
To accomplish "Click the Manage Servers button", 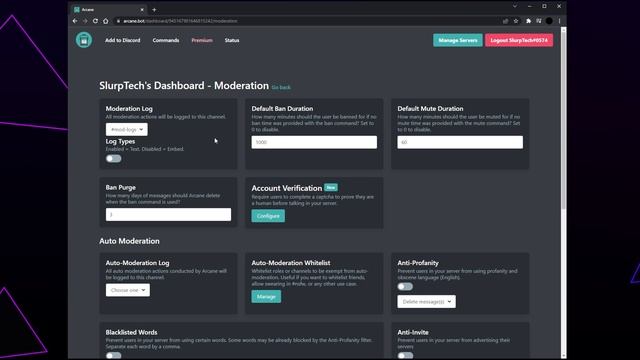I will (458, 40).
